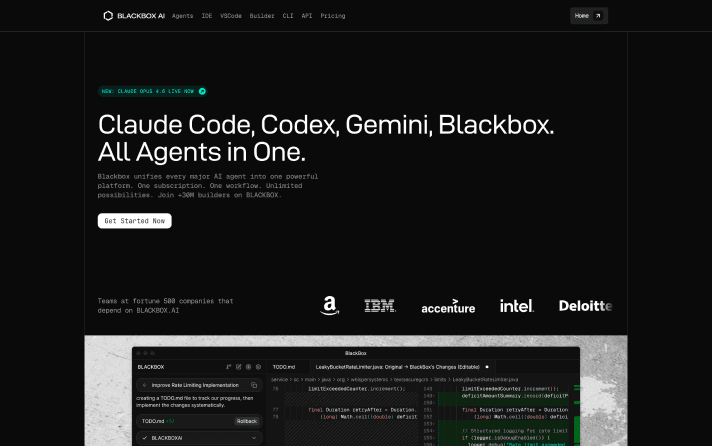Click the Get Started Now button
The image size is (712, 446).
click(x=134, y=221)
